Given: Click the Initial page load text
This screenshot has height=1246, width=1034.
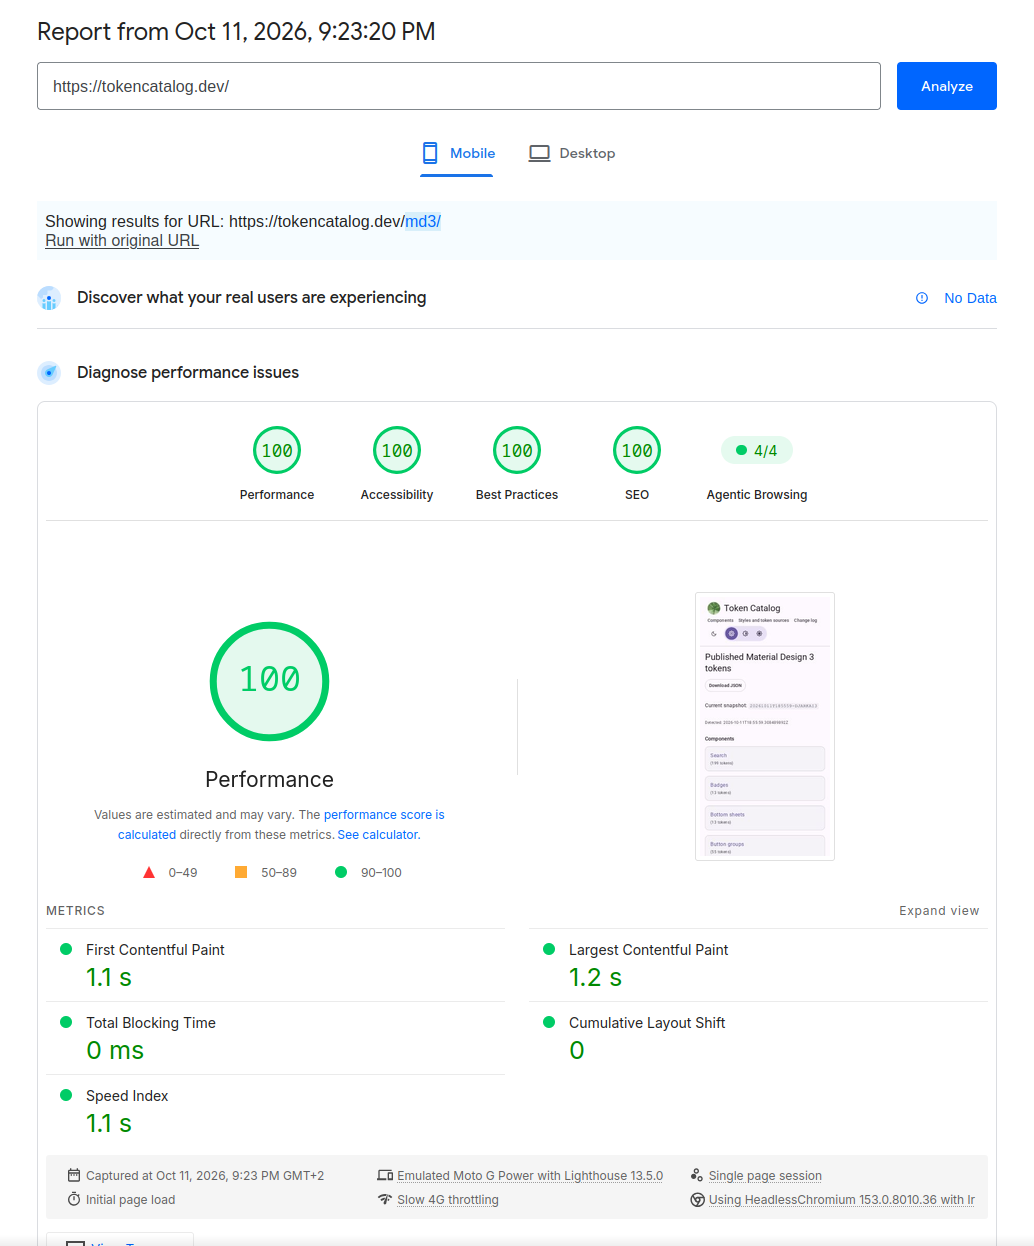Looking at the screenshot, I should 130,1200.
